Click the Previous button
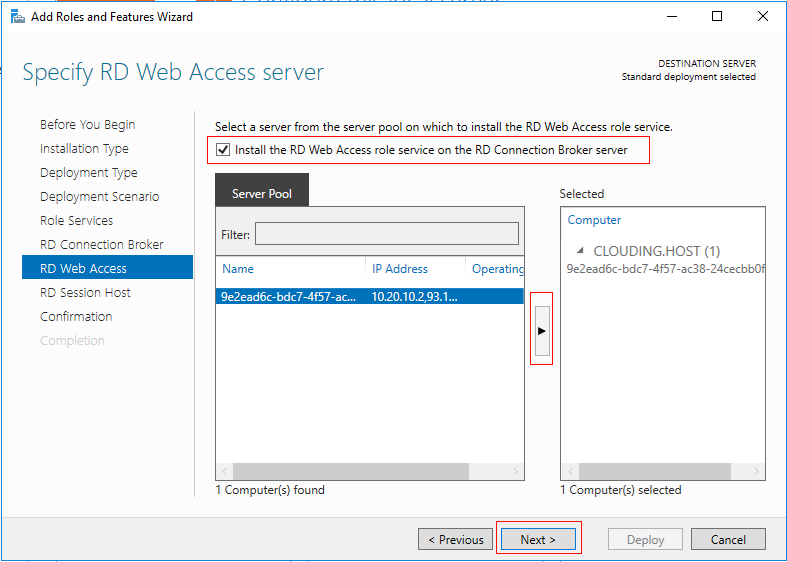The width and height of the screenshot is (787, 562). [455, 539]
